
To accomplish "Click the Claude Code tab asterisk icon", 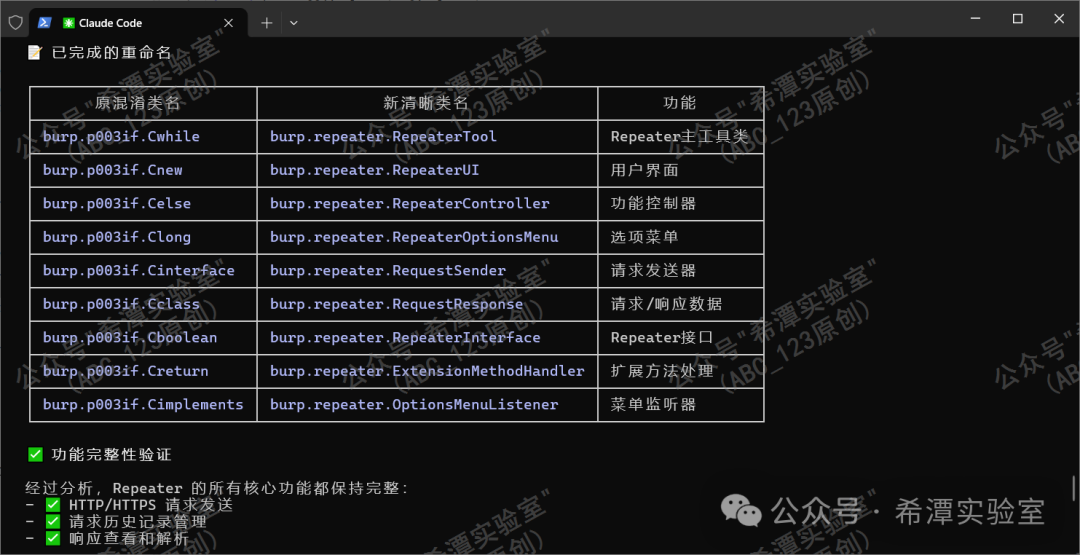I will (x=68, y=23).
